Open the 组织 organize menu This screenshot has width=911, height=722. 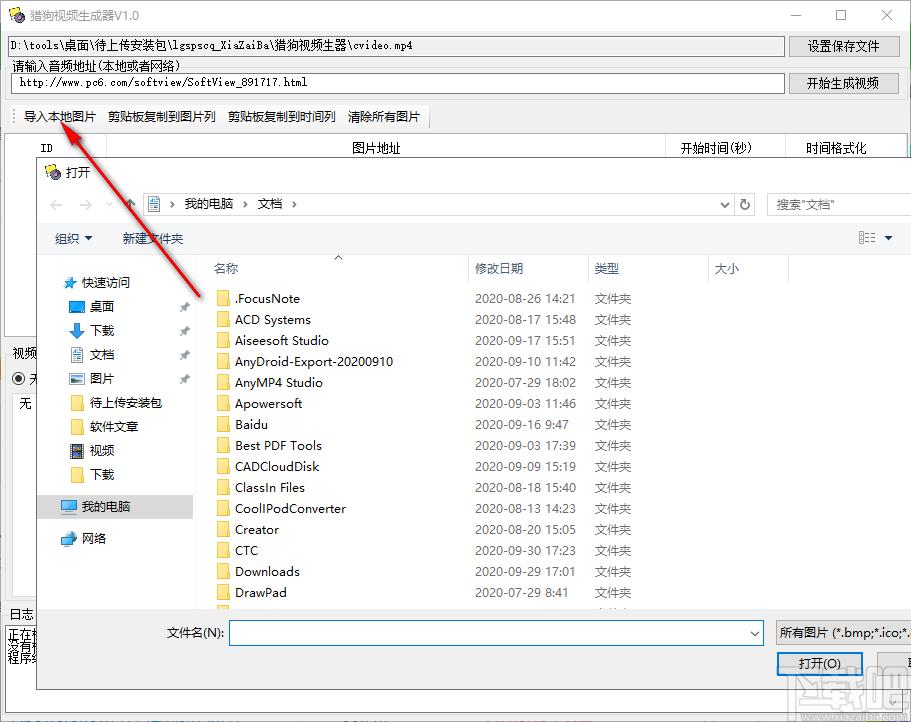point(73,238)
